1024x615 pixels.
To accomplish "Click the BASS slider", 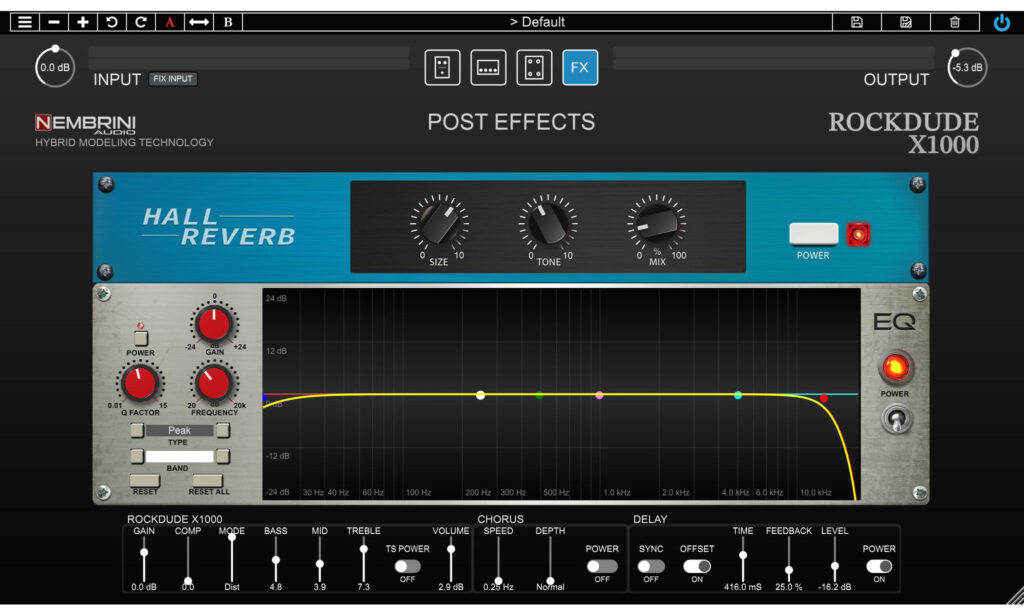I will (276, 560).
